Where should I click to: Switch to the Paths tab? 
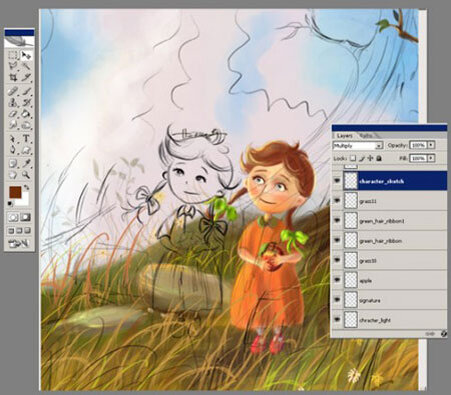coord(367,136)
